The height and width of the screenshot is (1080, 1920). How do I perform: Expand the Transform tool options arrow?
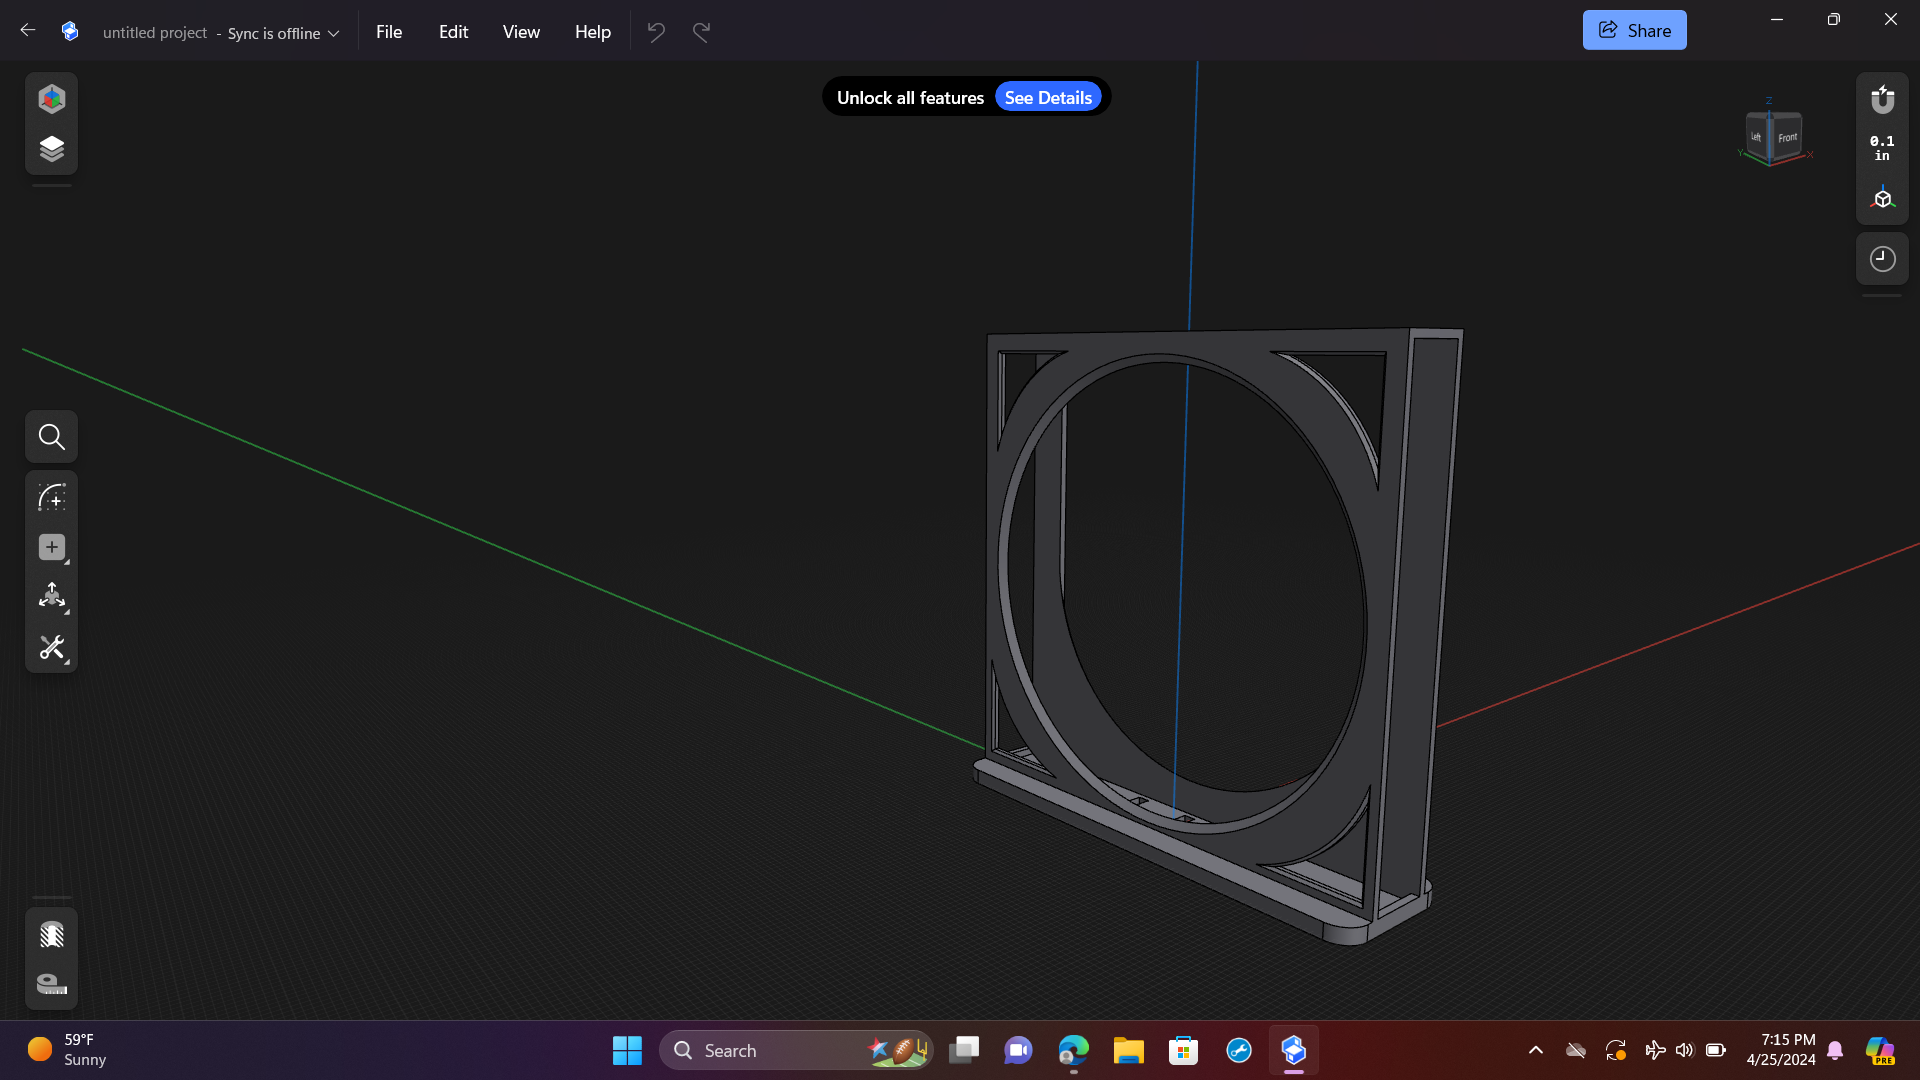click(x=67, y=612)
